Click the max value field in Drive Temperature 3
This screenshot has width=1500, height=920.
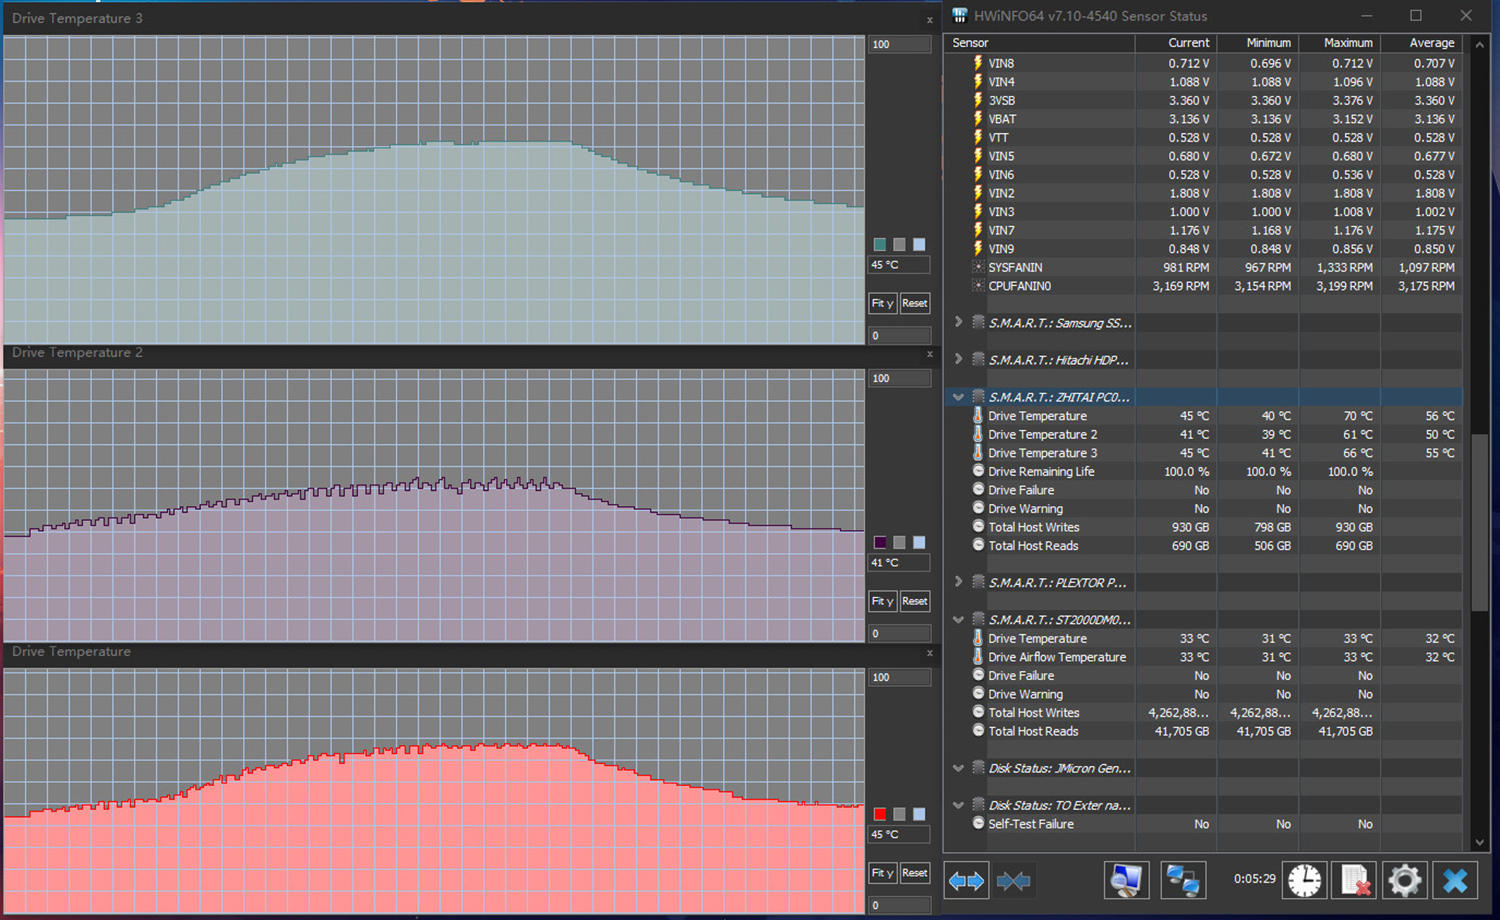899,44
